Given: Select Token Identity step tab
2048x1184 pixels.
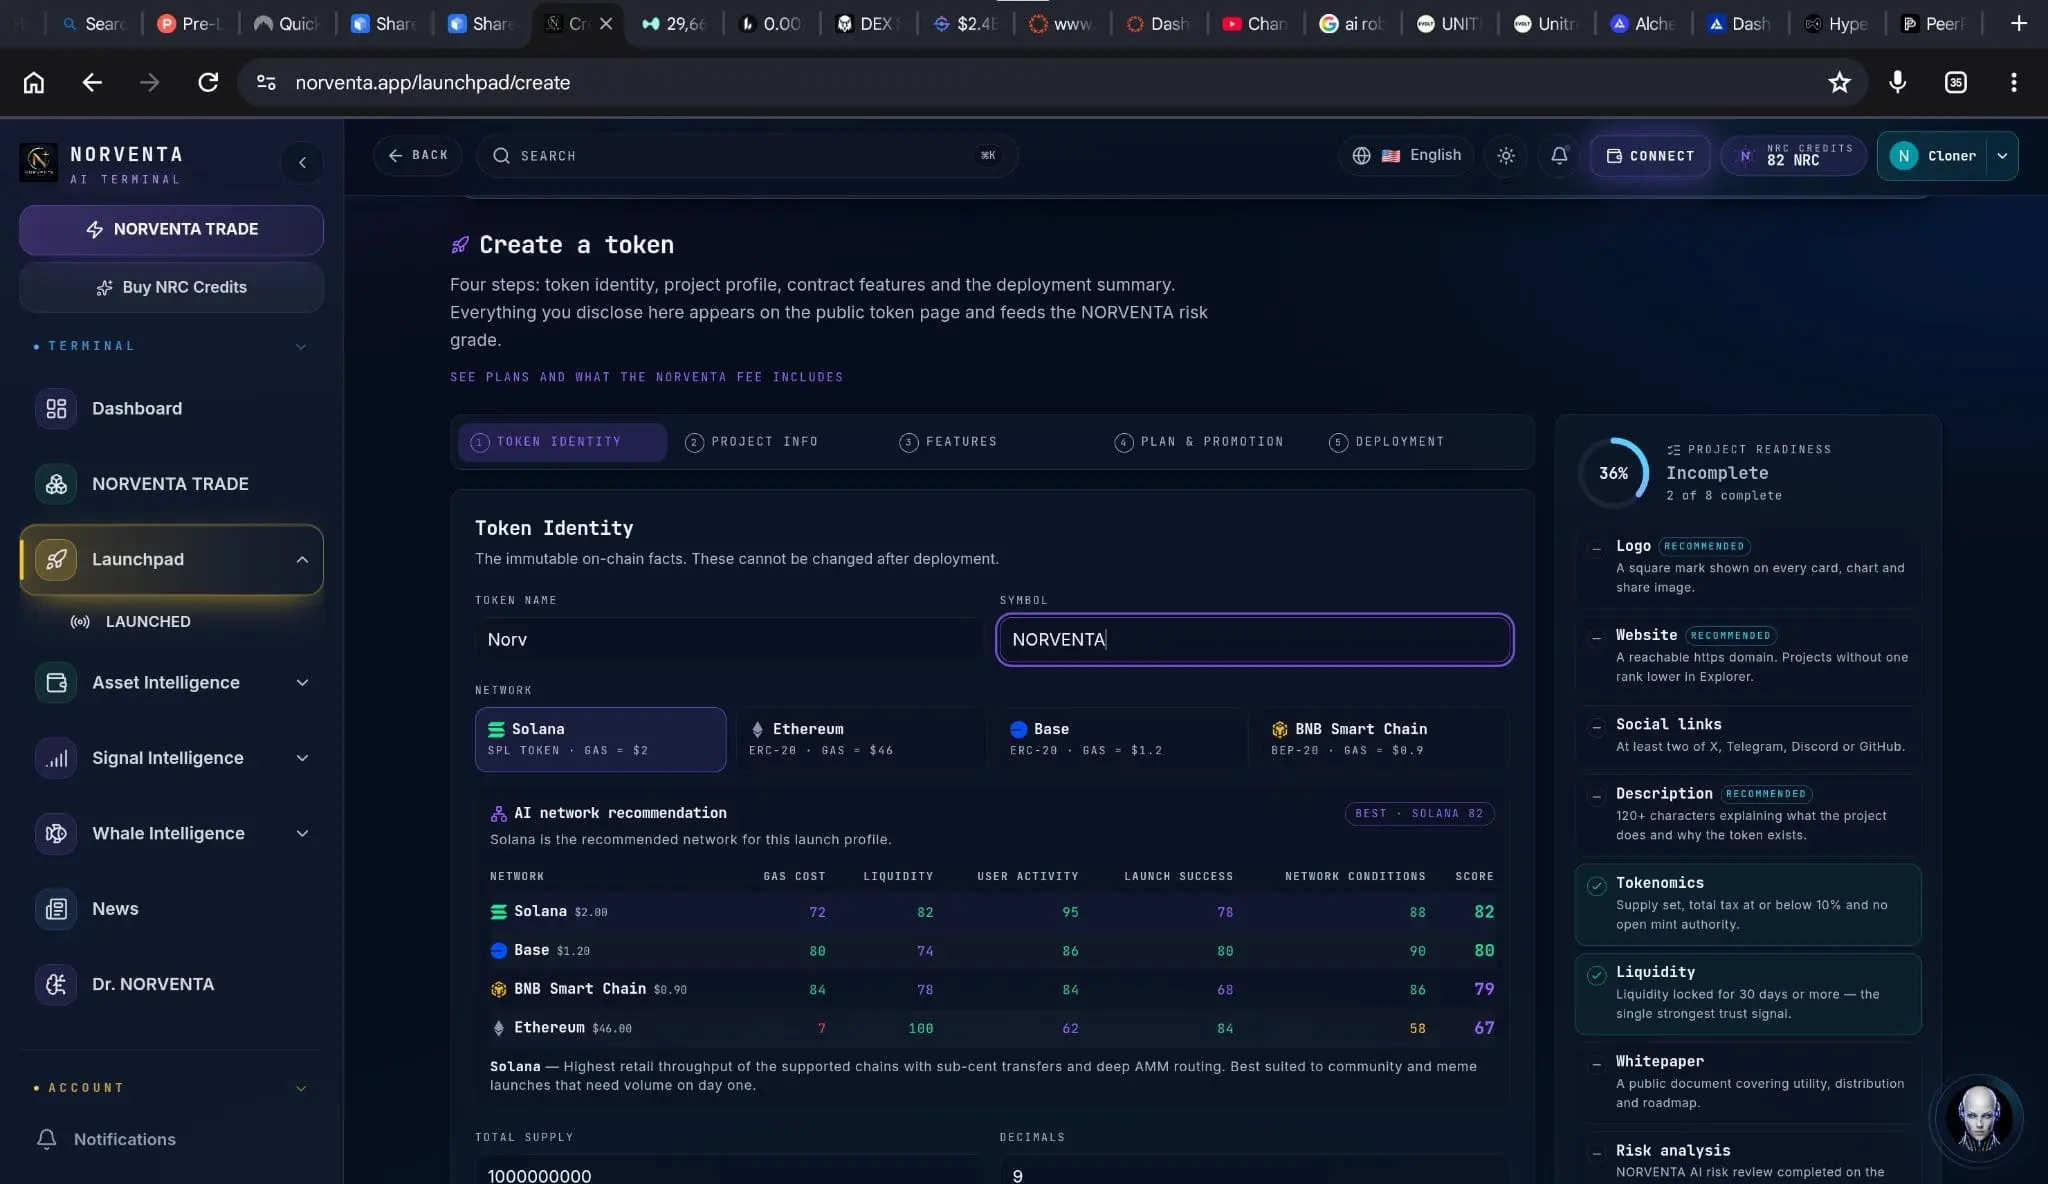Looking at the screenshot, I should pos(562,442).
